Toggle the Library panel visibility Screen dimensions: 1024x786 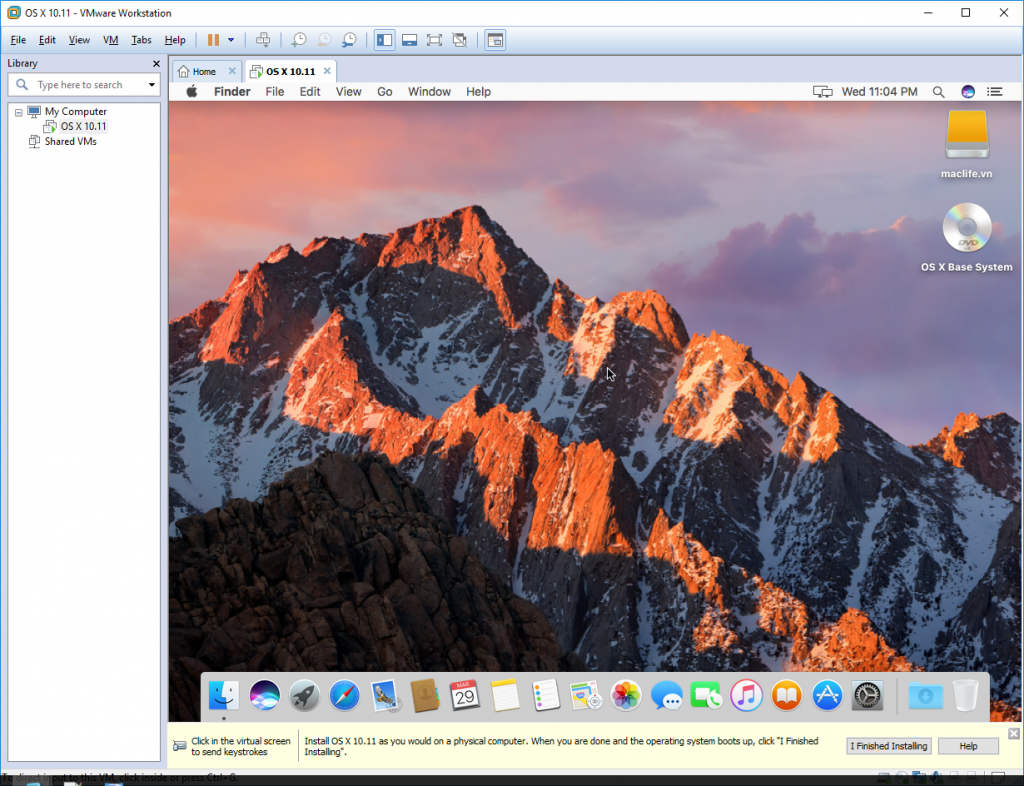(384, 40)
